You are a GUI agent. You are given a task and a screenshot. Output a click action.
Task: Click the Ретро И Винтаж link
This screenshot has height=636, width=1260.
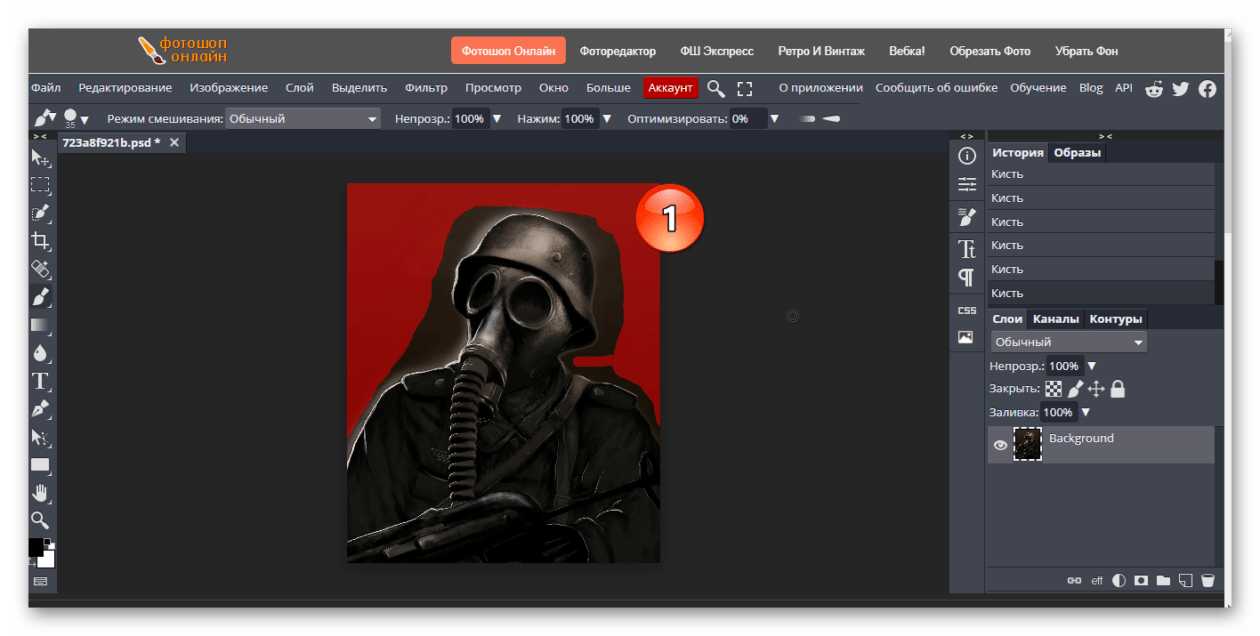(821, 51)
